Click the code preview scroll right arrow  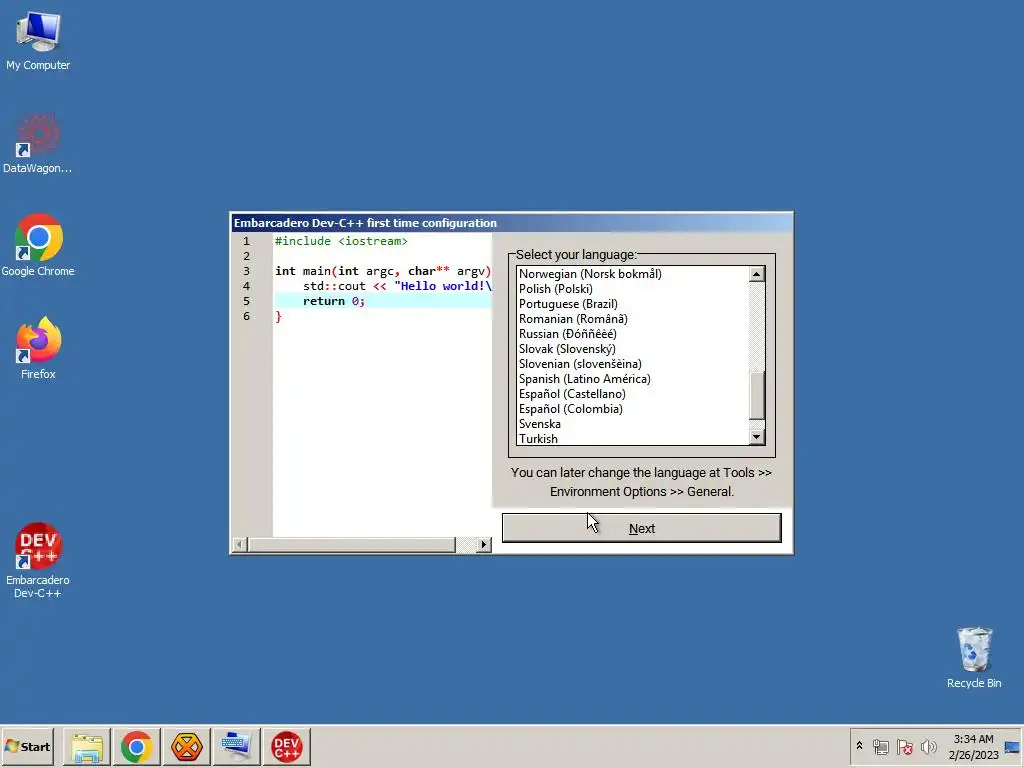(483, 544)
